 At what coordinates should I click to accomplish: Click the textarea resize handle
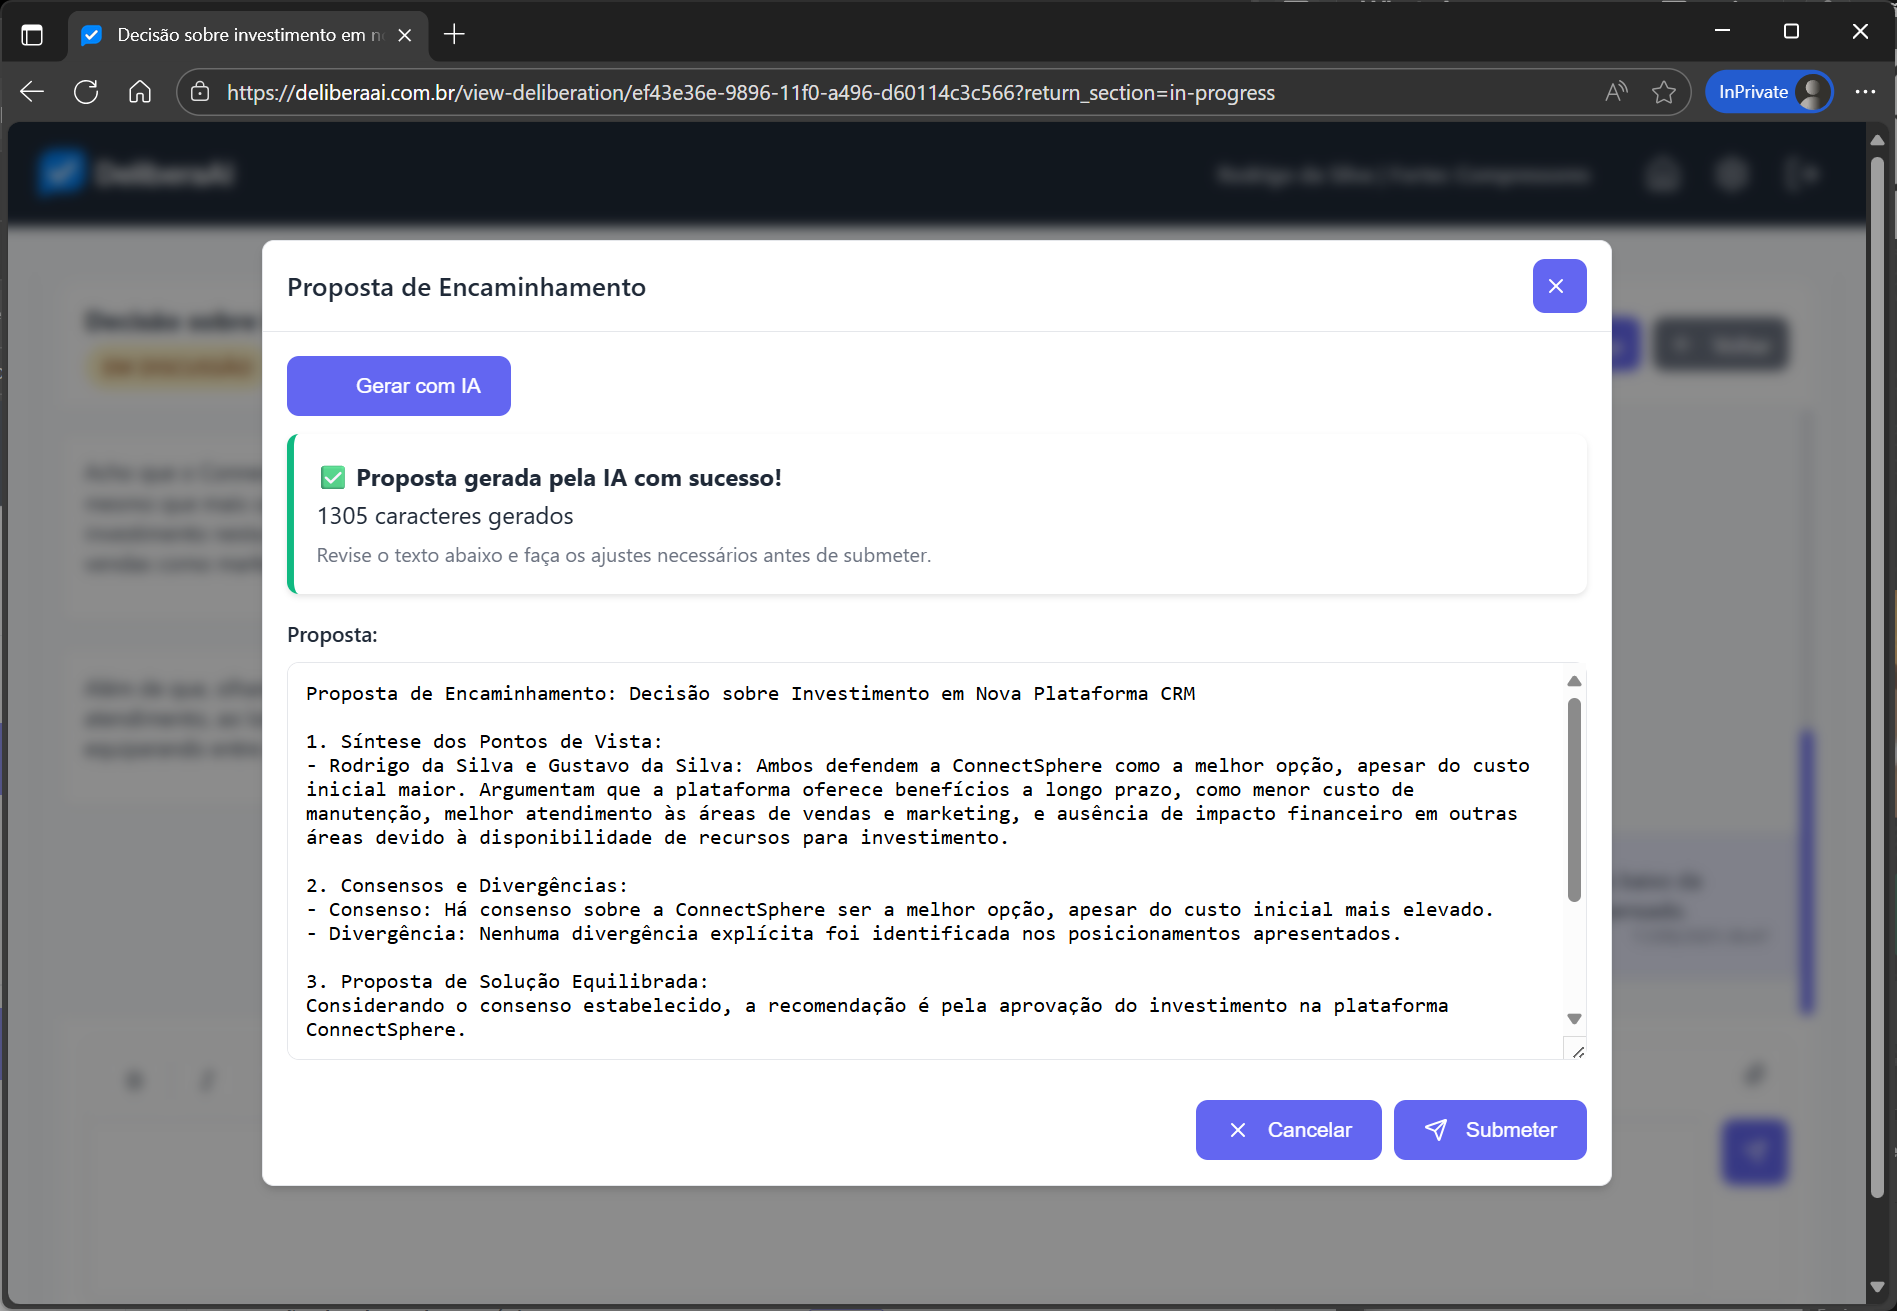click(1577, 1051)
